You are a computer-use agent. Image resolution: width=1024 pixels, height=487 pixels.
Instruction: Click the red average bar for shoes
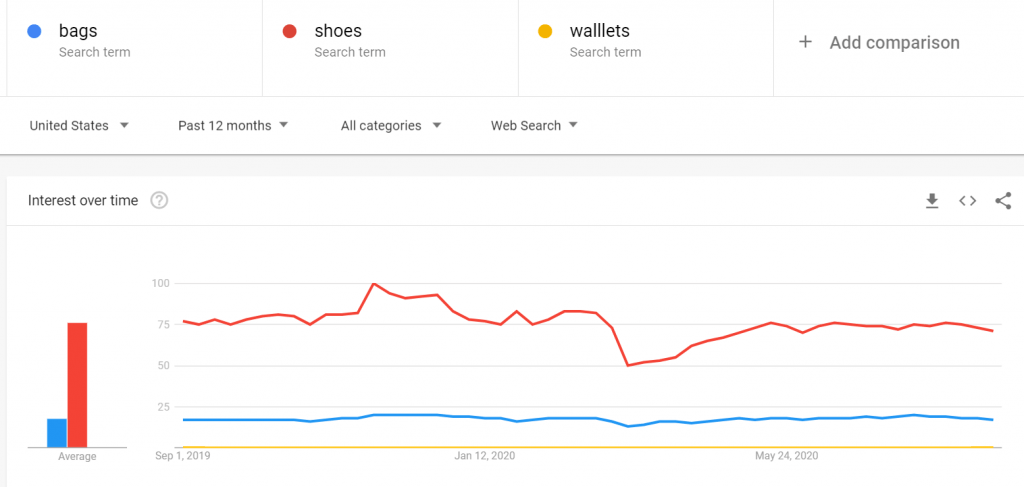click(78, 385)
